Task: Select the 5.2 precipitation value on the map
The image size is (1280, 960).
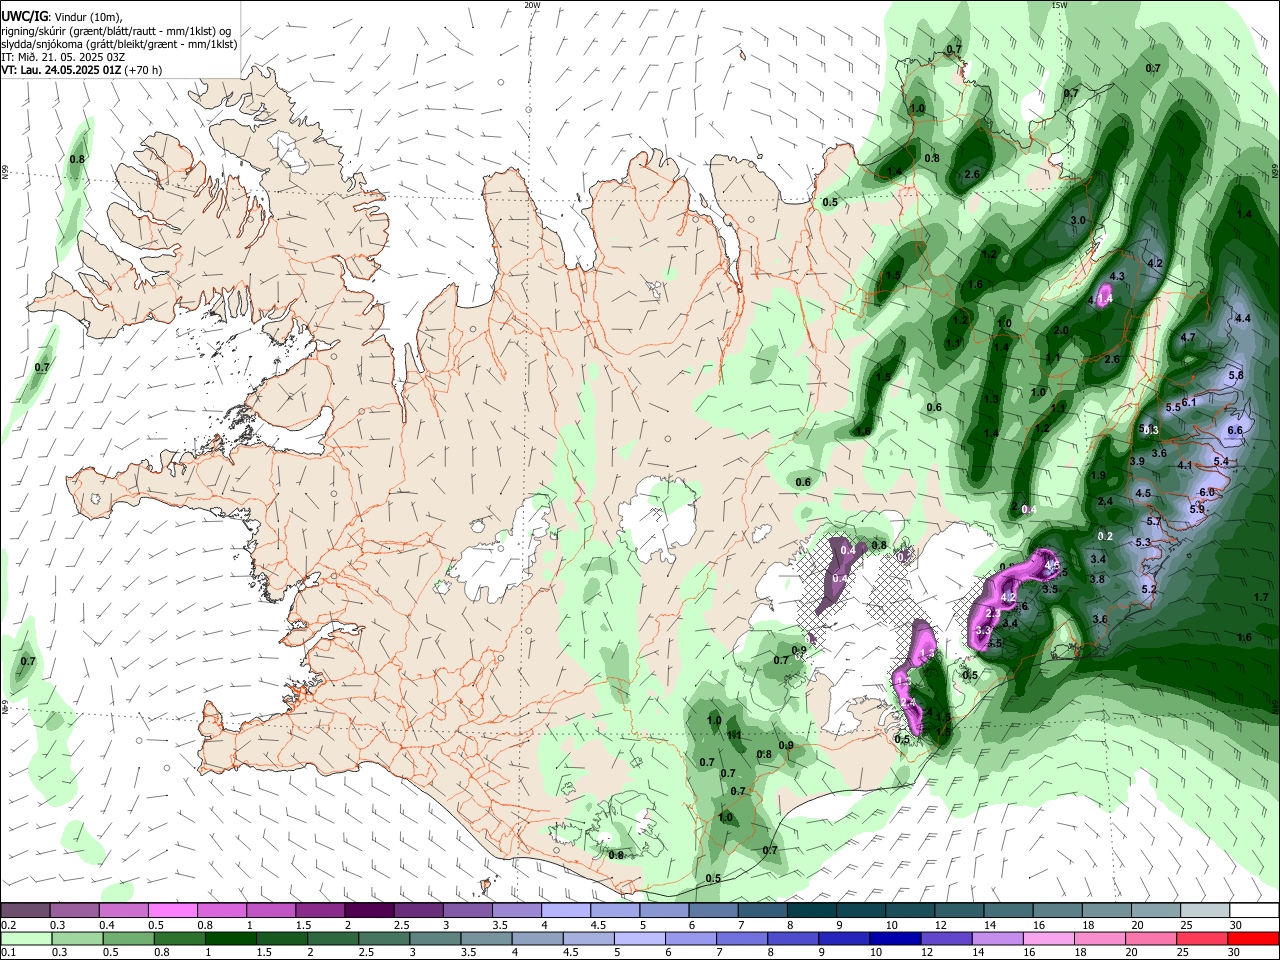Action: pyautogui.click(x=1149, y=589)
